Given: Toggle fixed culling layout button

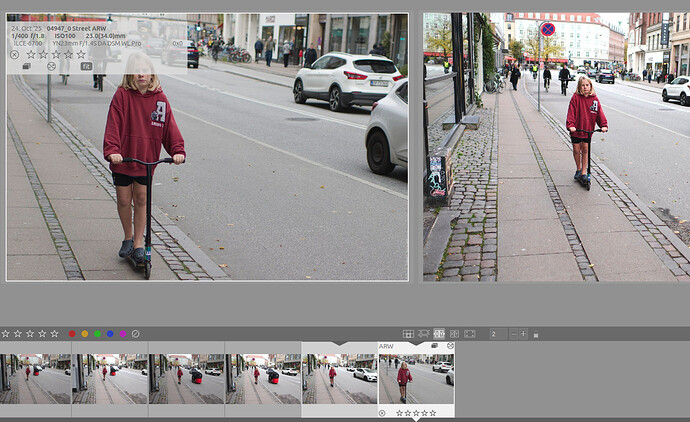Looking at the screenshot, I should click(x=439, y=334).
